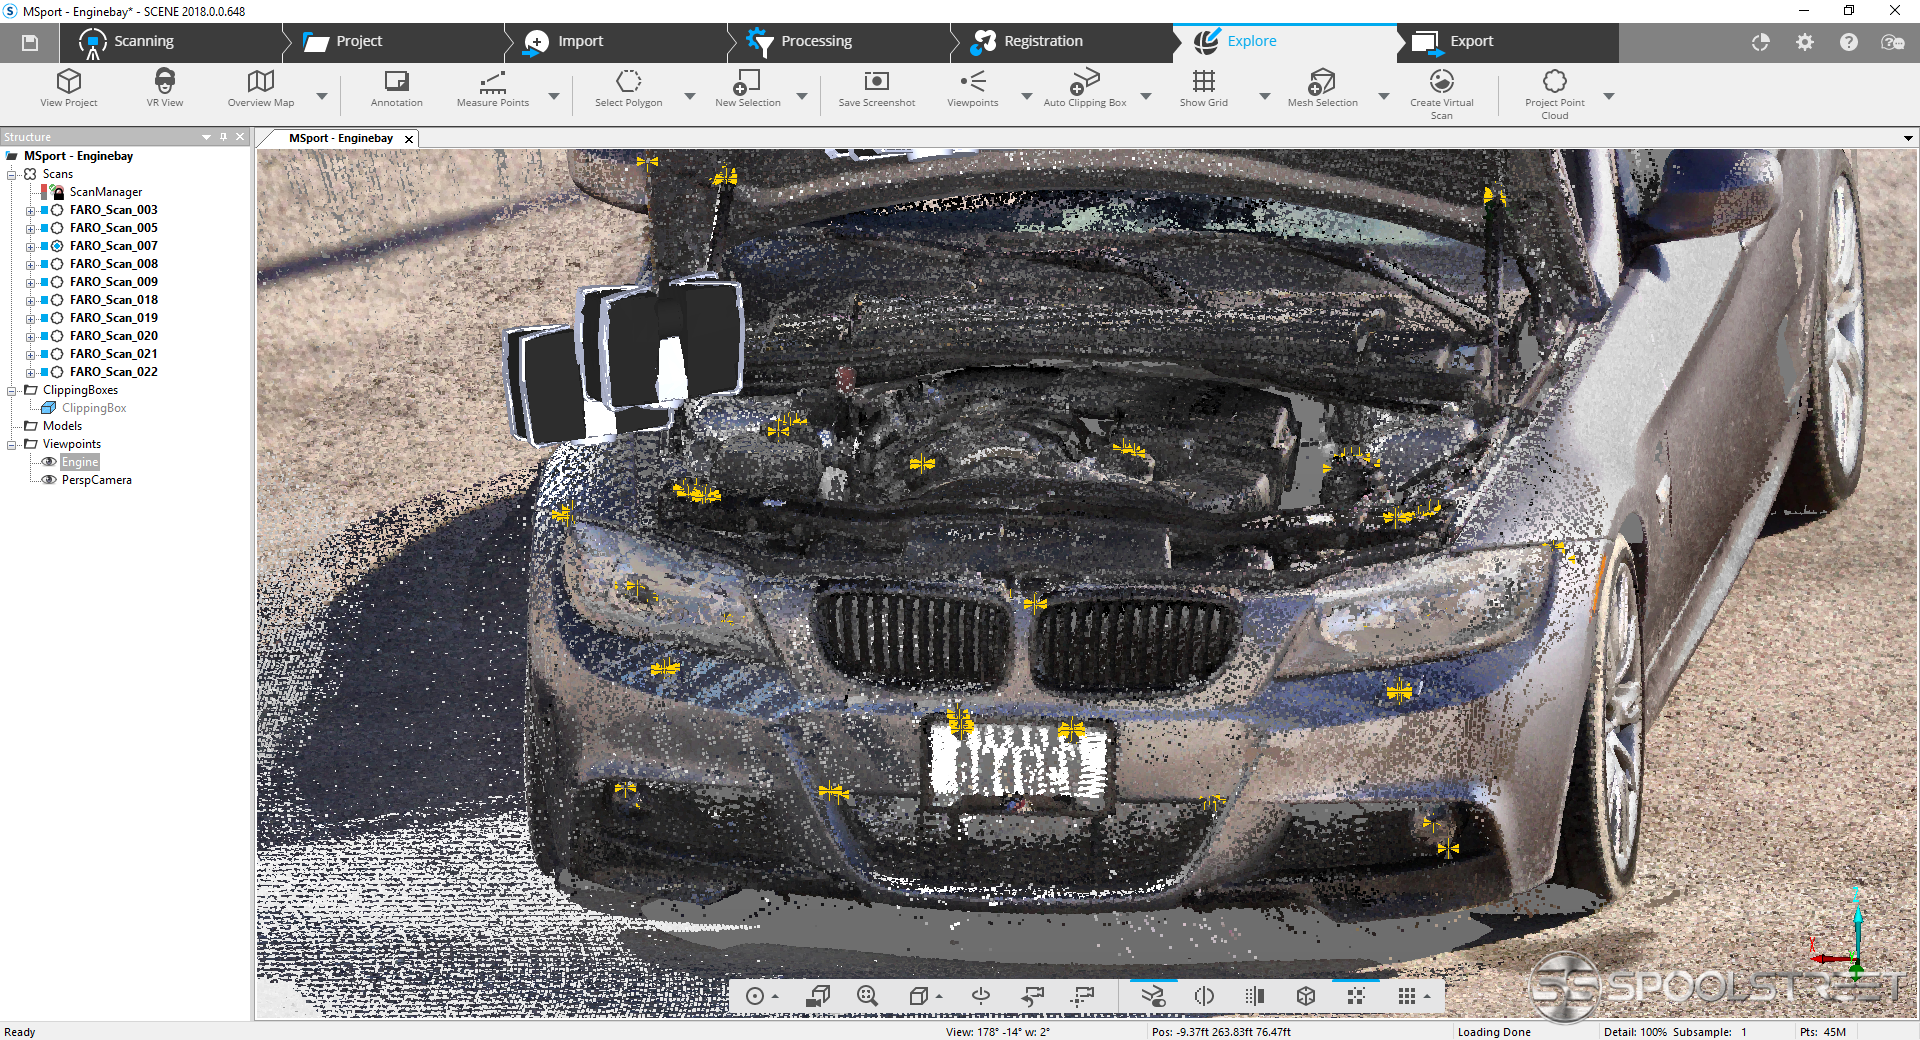
Task: Click Create Virtual Scan
Action: [1441, 94]
